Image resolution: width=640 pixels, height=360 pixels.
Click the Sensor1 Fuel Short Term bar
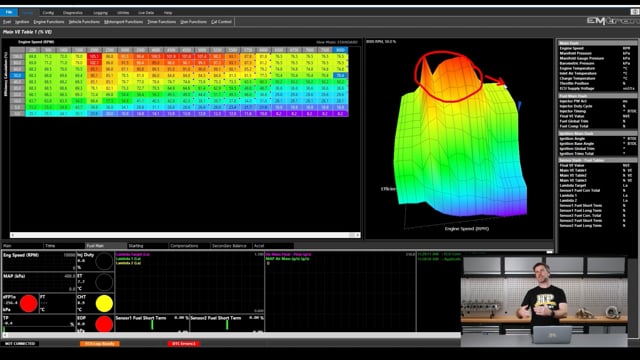(x=152, y=325)
